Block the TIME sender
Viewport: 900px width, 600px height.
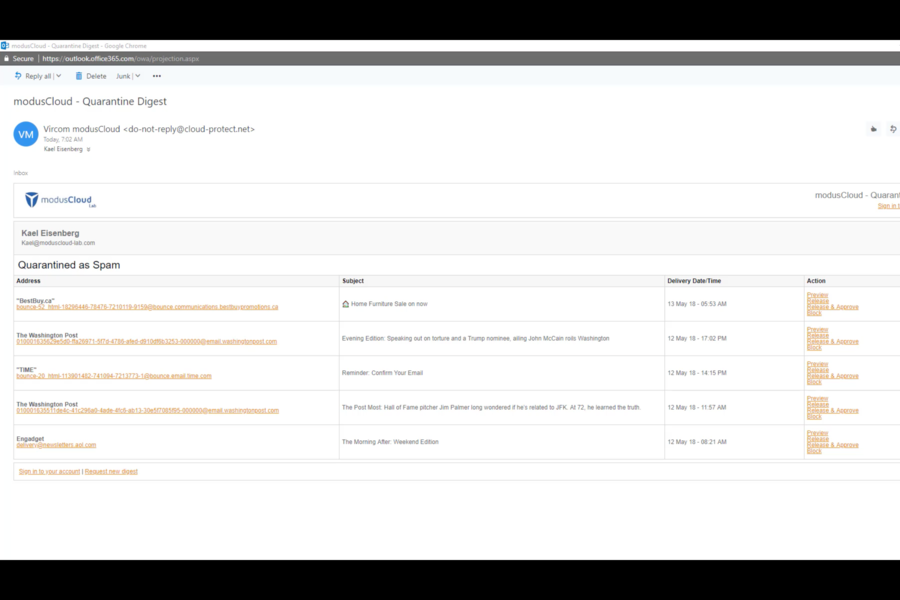pos(814,382)
